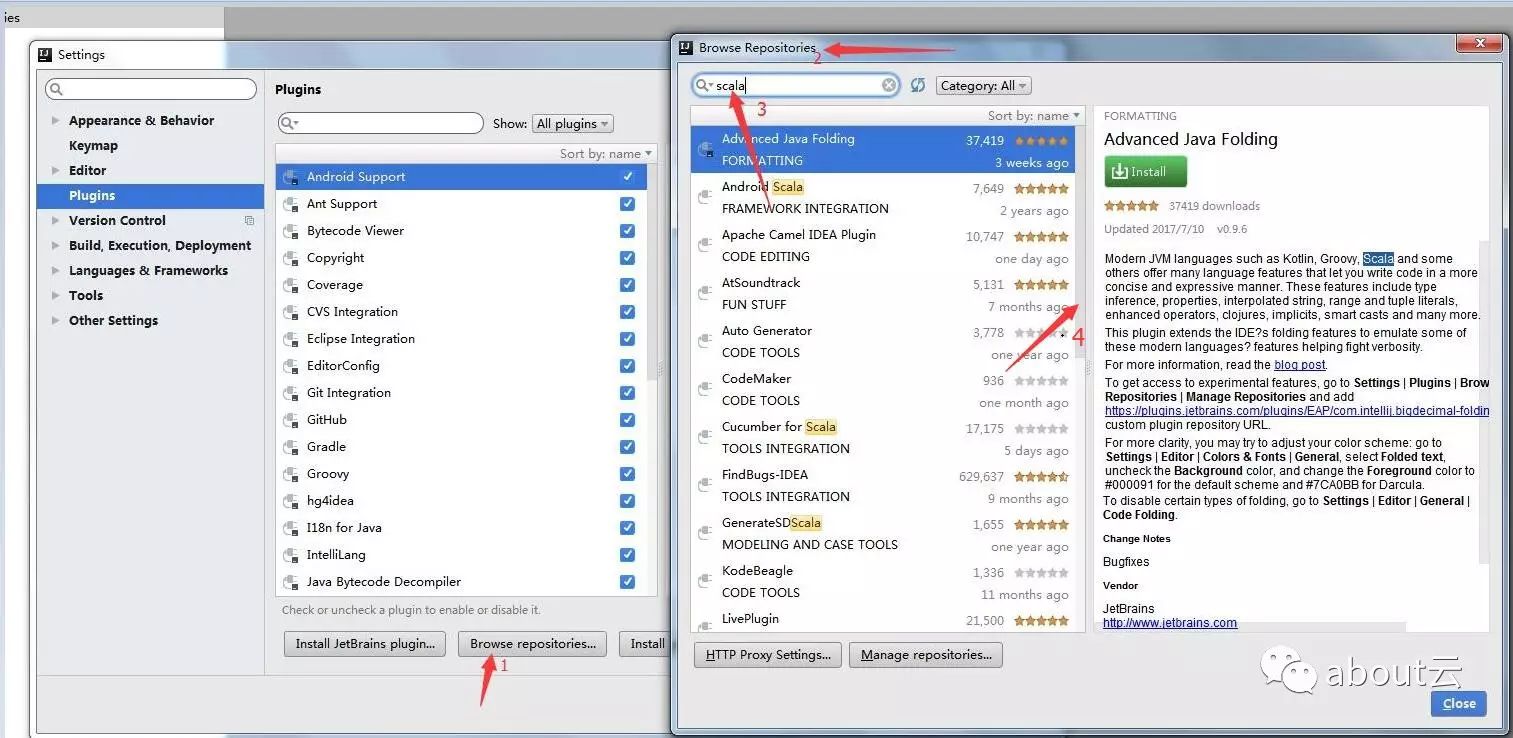This screenshot has width=1513, height=738.
Task: Expand the Tools settings node
Action: (55, 296)
